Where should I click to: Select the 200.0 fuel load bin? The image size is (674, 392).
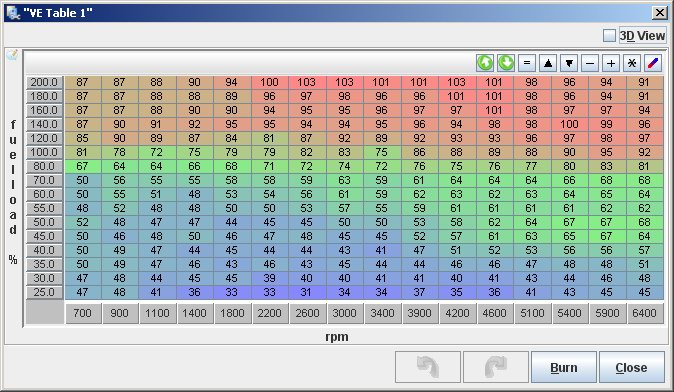click(x=44, y=82)
